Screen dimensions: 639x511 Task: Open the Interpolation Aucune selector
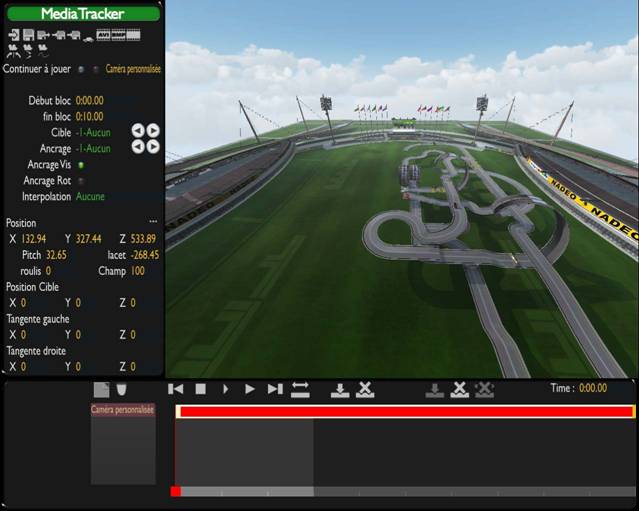90,197
